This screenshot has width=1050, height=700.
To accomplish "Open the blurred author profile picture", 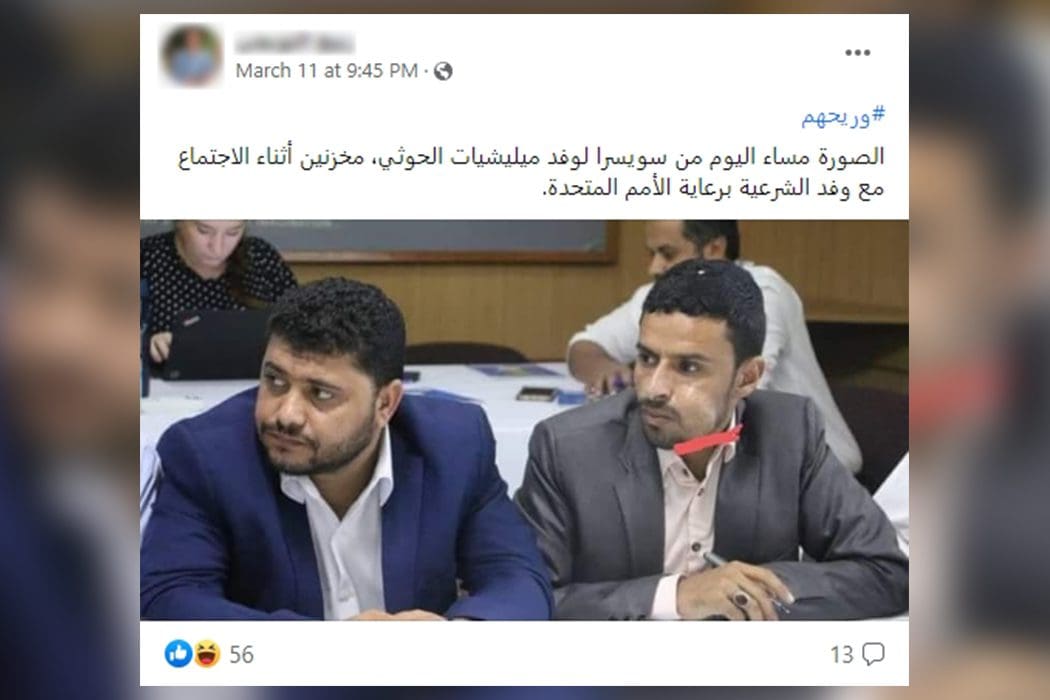I will click(192, 56).
